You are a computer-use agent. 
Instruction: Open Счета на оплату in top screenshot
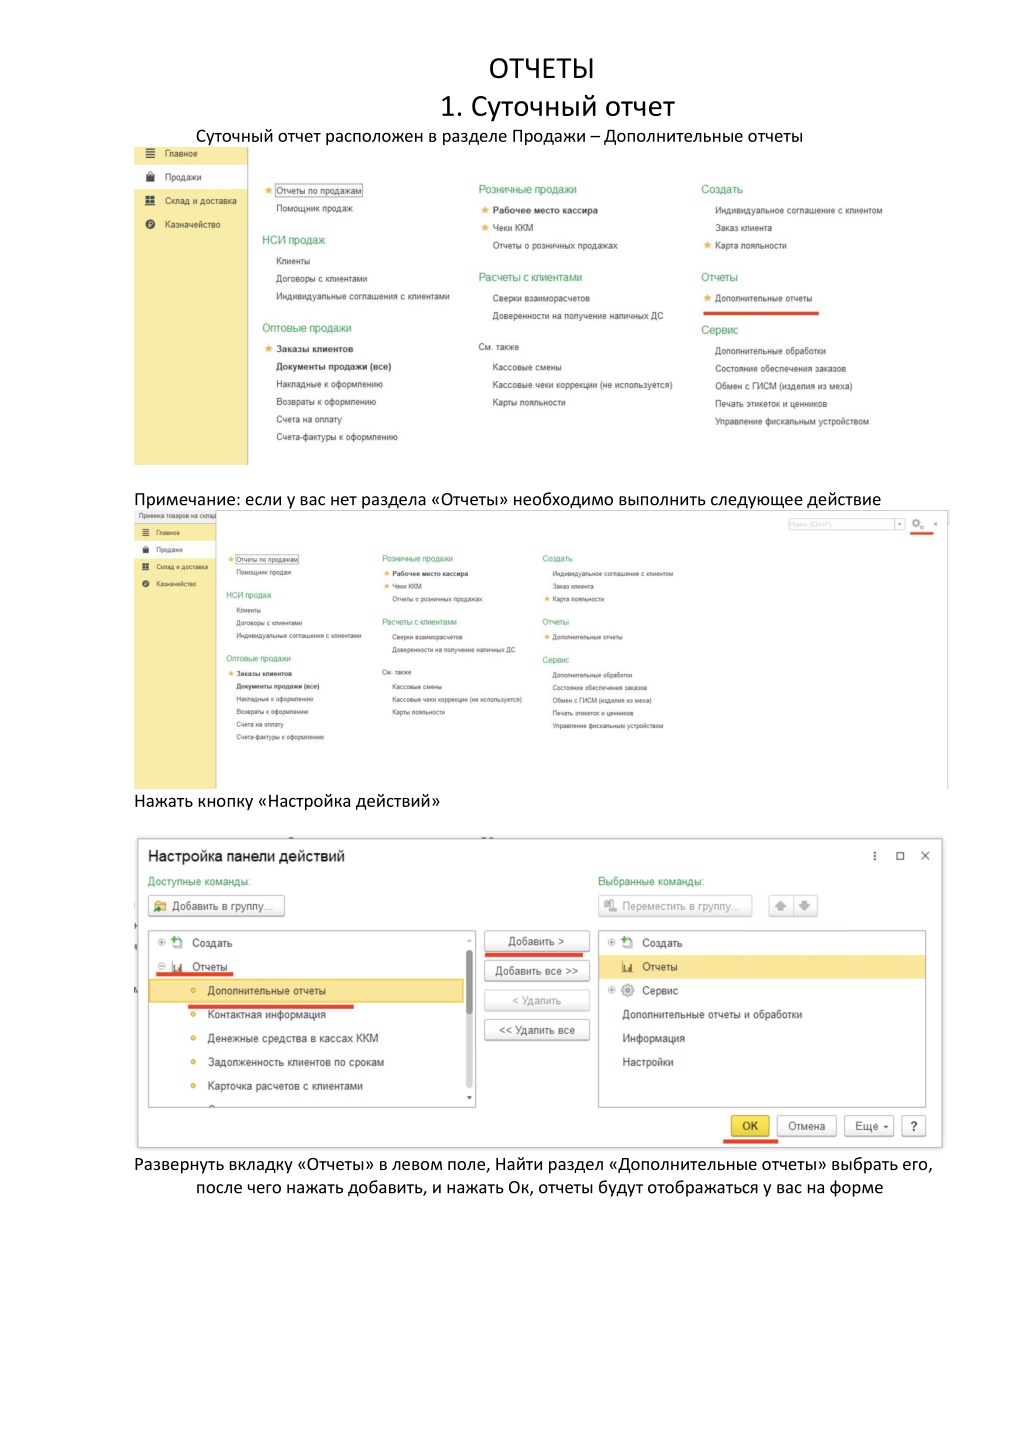(309, 420)
